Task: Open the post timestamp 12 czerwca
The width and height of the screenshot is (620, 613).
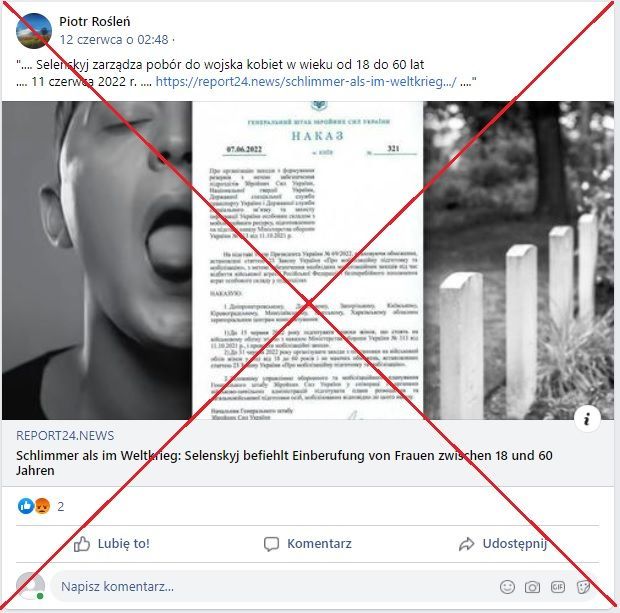Action: point(114,40)
